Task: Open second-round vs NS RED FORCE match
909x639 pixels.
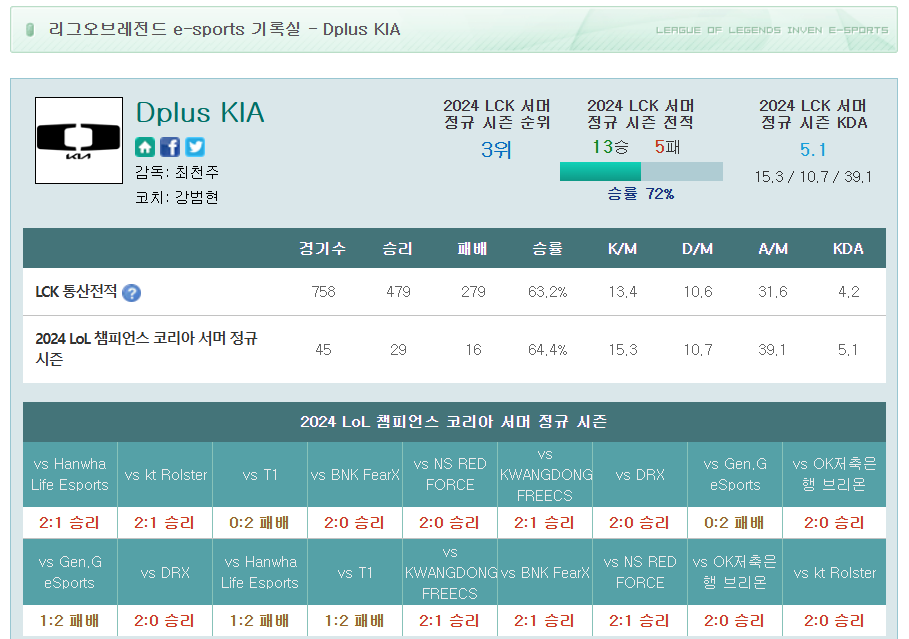Action: click(641, 572)
